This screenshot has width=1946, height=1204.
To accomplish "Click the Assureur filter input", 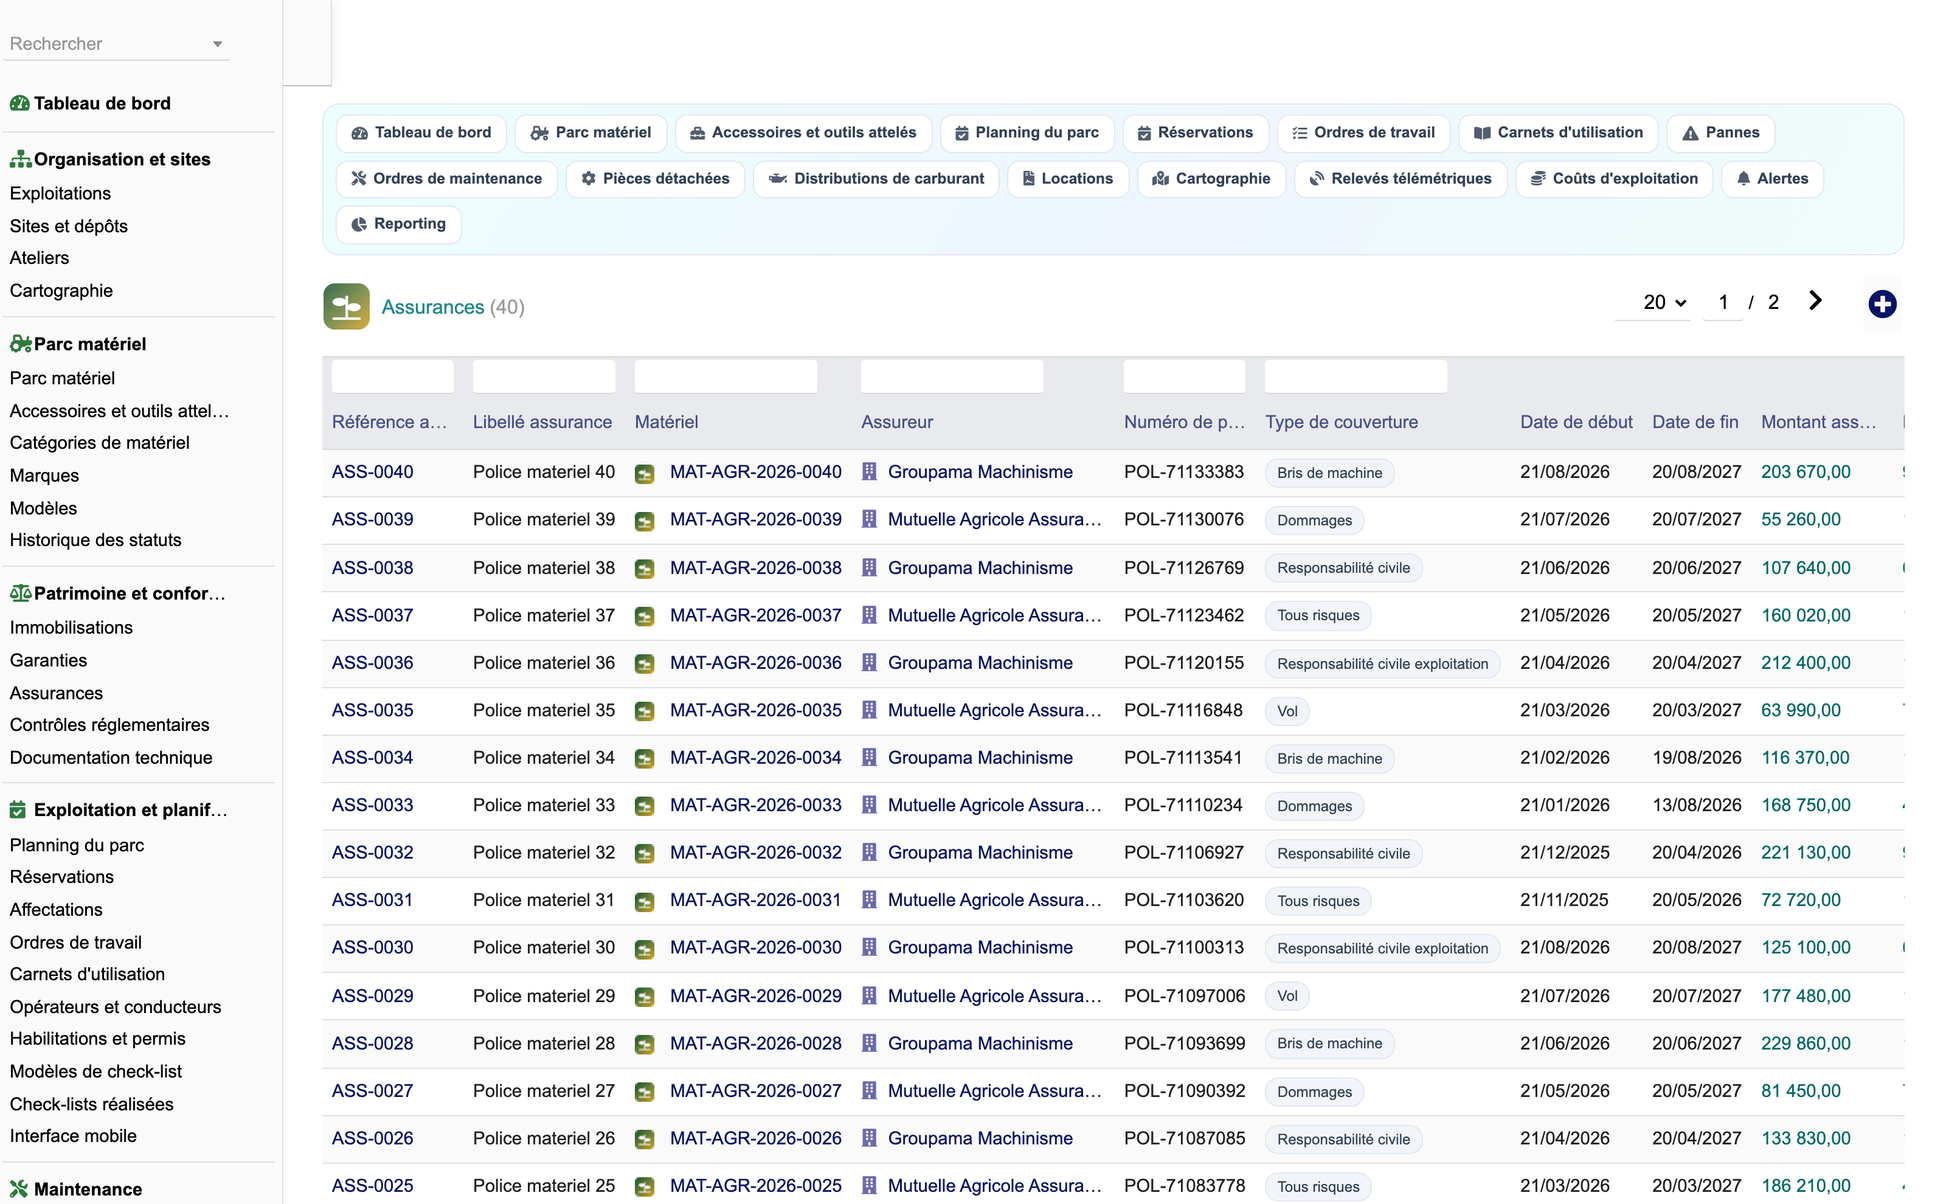I will tap(952, 376).
